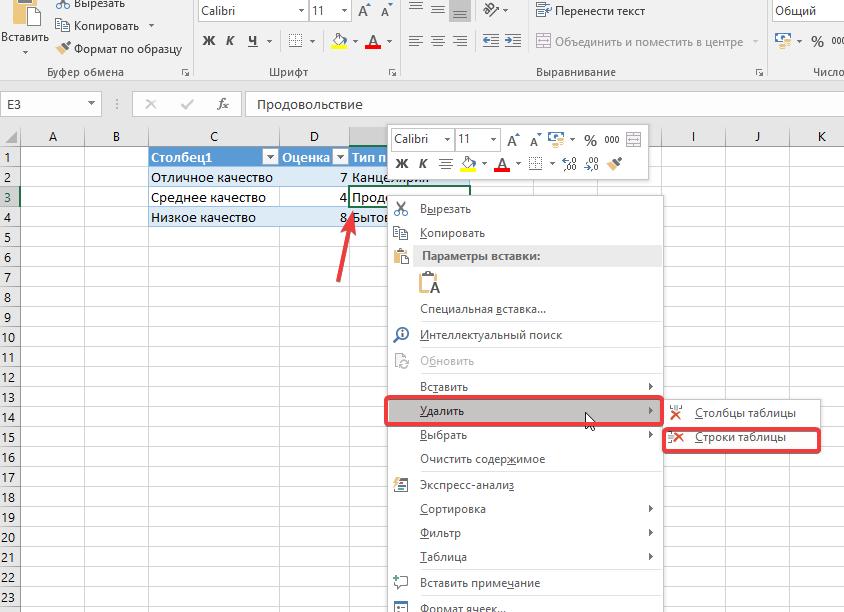
Task: Click center align in mini toolbar
Action: tap(445, 164)
